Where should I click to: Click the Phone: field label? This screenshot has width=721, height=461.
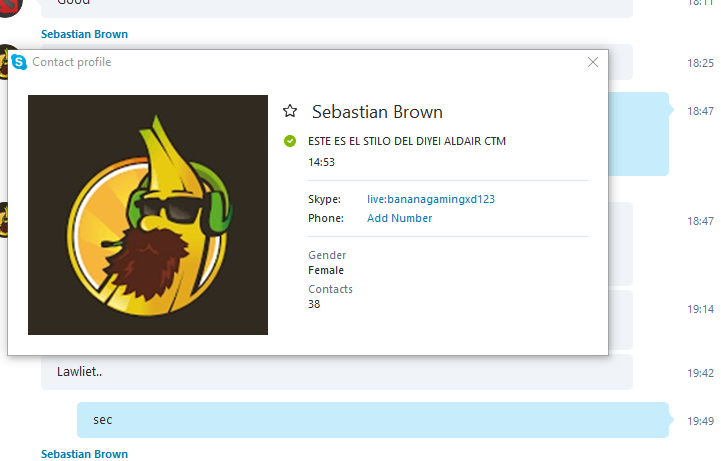click(326, 218)
